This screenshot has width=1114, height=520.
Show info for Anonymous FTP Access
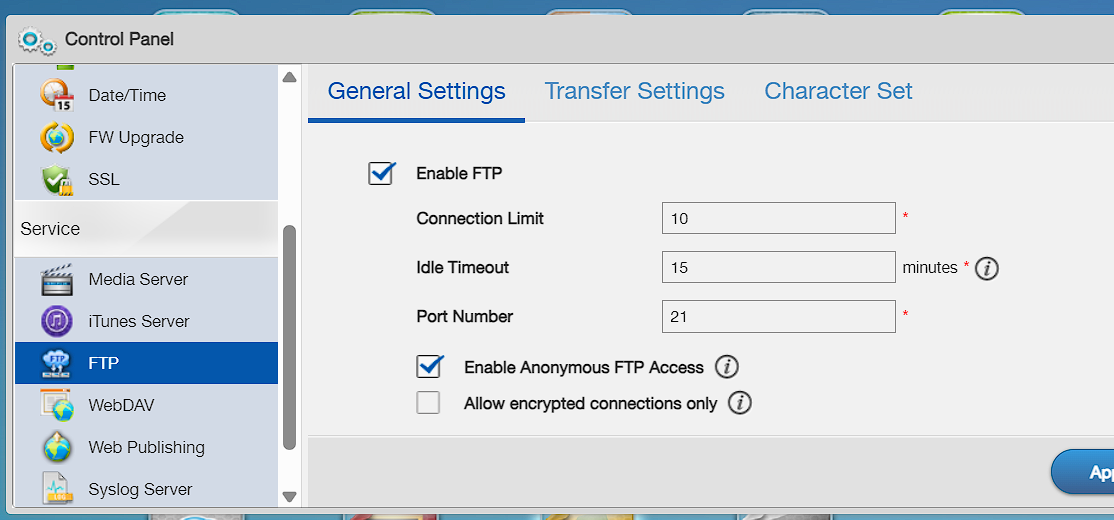pos(727,367)
